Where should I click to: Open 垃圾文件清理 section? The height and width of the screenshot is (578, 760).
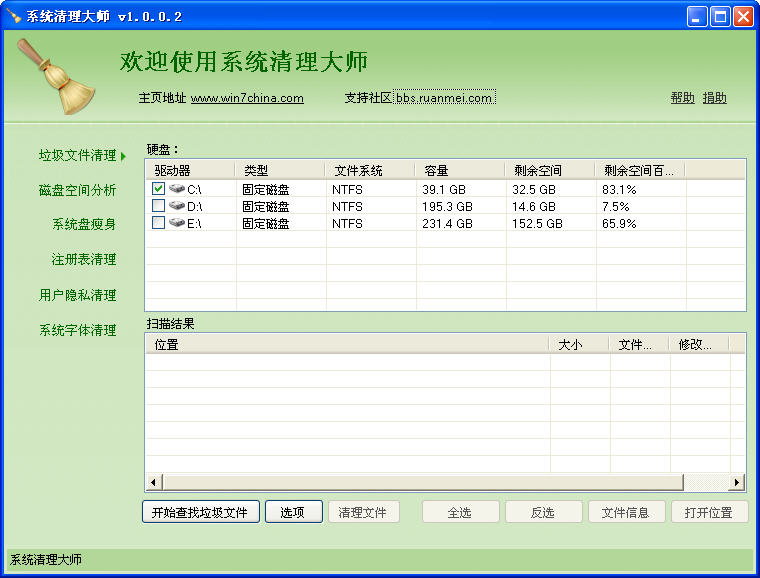tap(77, 155)
